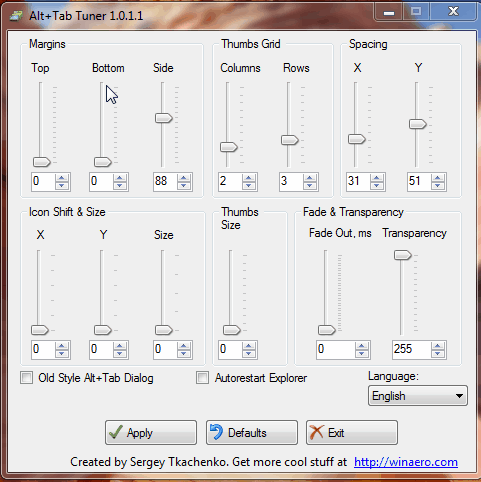The width and height of the screenshot is (481, 482).
Task: Click the Margins Bottom value field
Action: point(101,182)
